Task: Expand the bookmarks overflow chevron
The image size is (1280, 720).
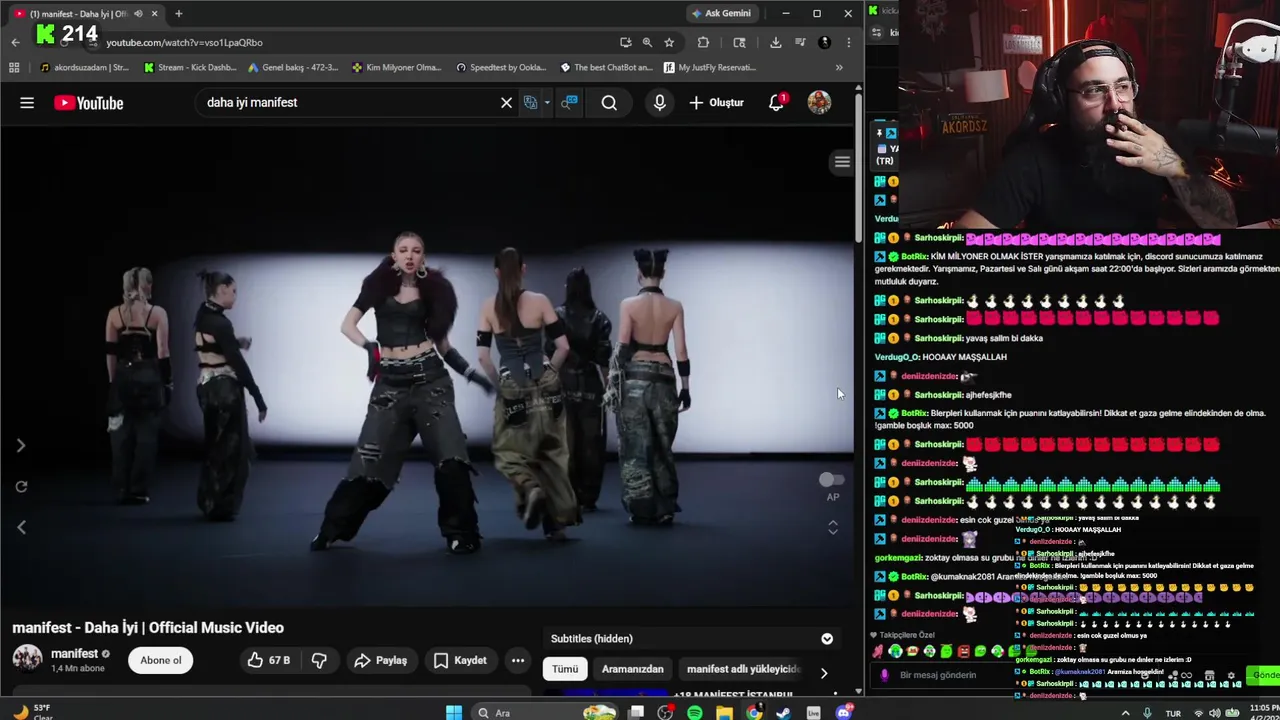Action: pos(839,68)
